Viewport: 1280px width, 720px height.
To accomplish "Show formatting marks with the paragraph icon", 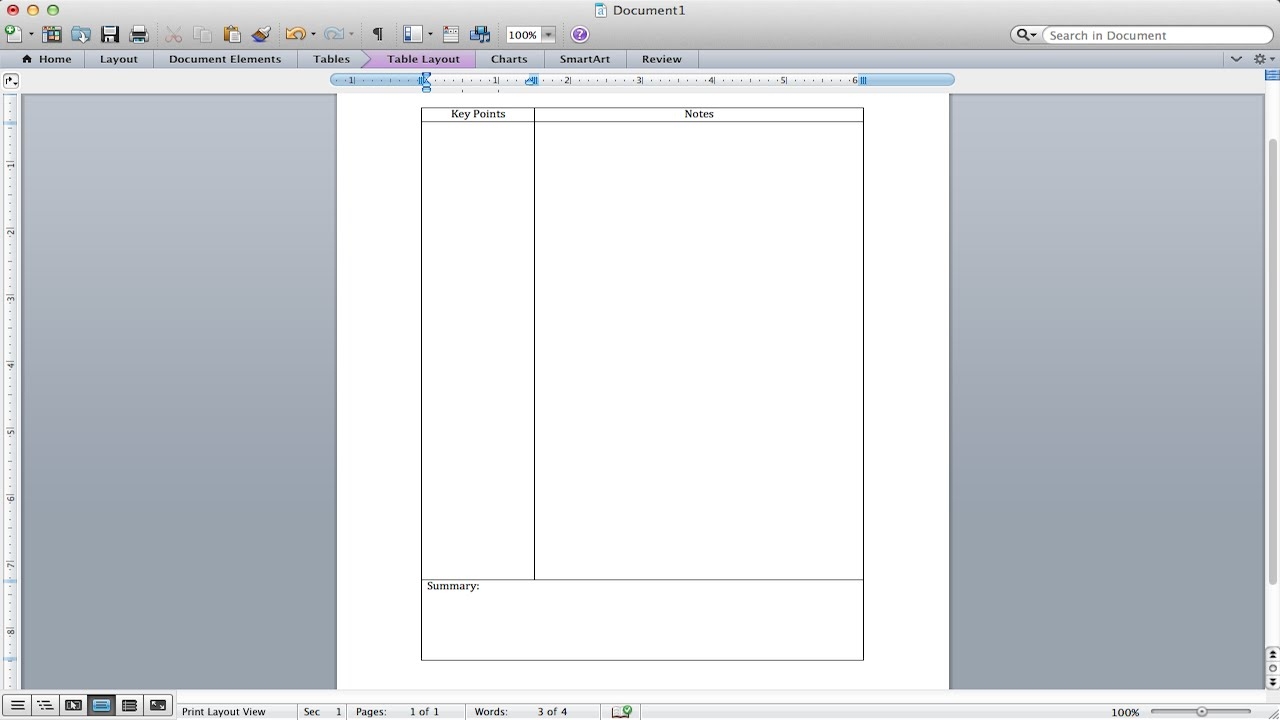I will [x=377, y=34].
